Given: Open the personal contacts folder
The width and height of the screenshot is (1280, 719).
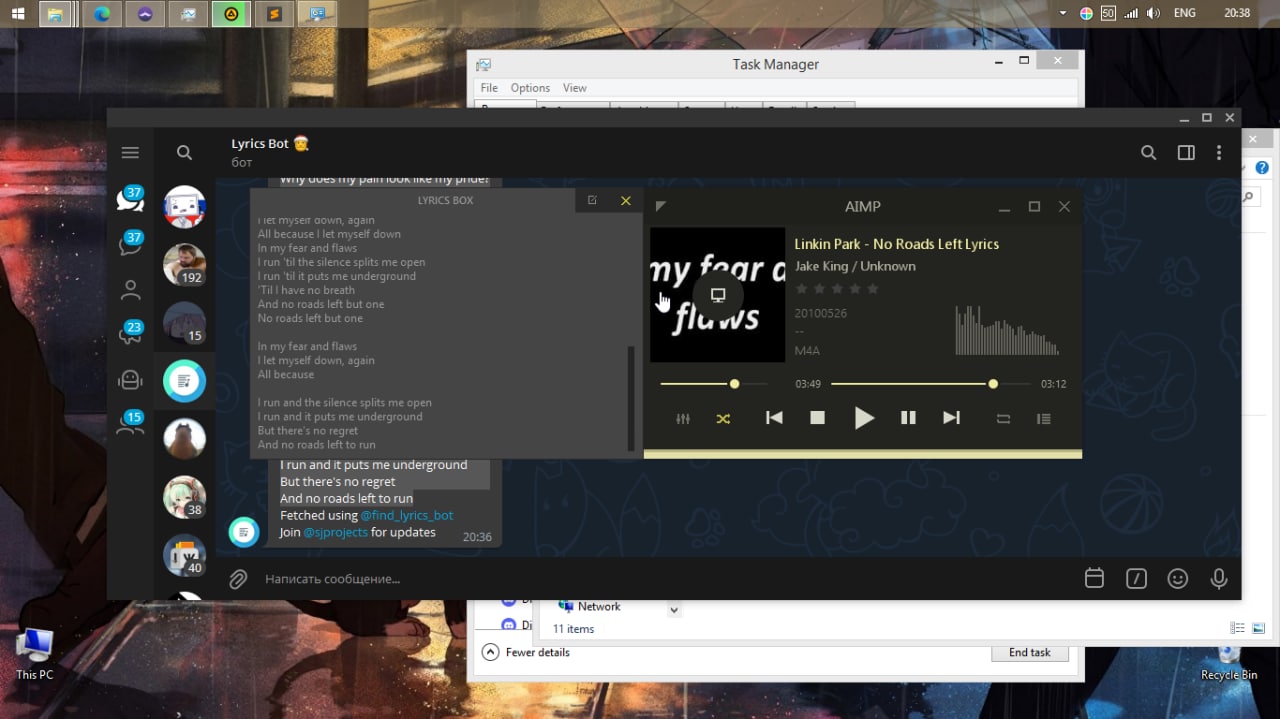Looking at the screenshot, I should coord(130,291).
